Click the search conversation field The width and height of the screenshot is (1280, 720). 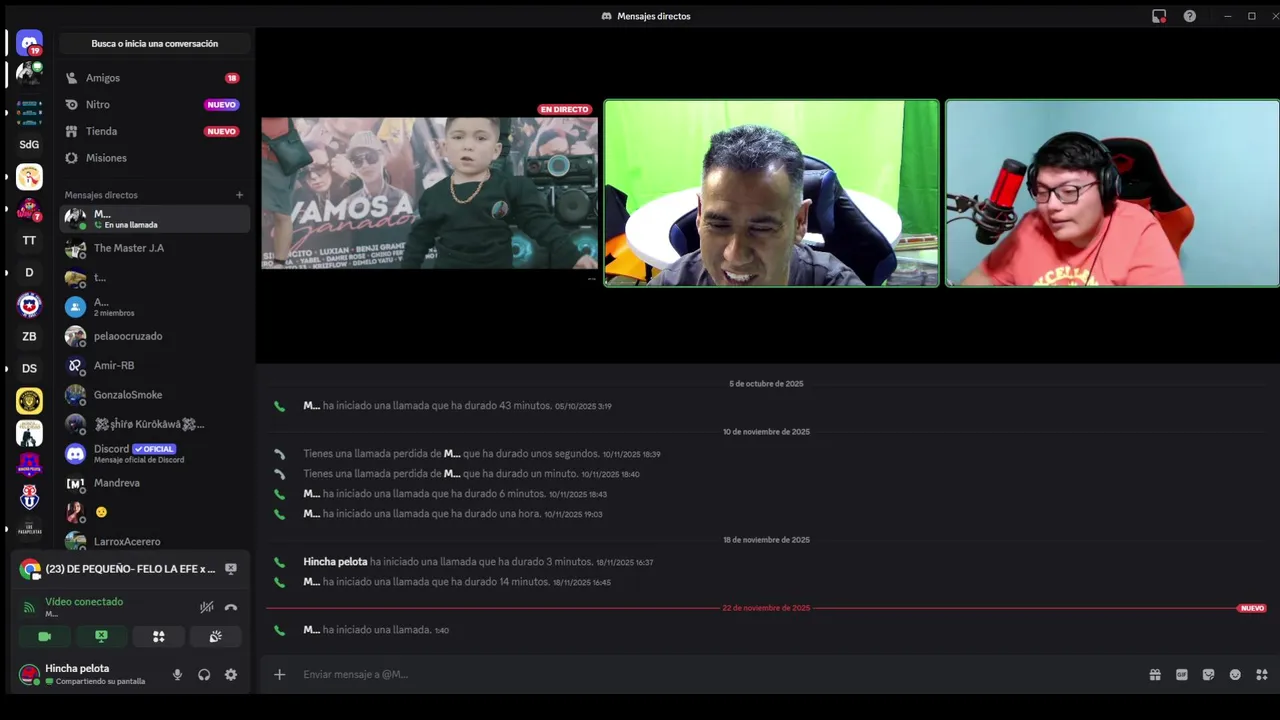(x=154, y=44)
